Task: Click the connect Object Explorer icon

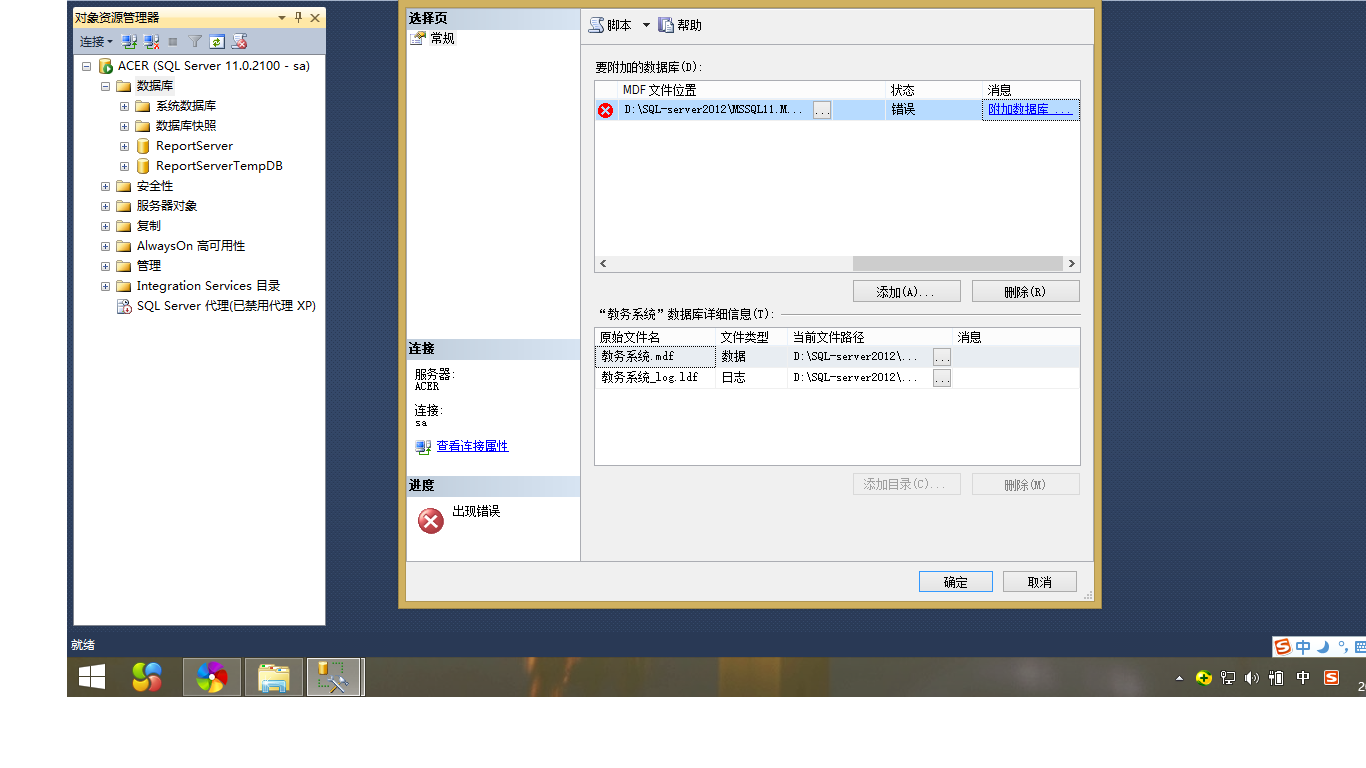Action: click(x=129, y=42)
